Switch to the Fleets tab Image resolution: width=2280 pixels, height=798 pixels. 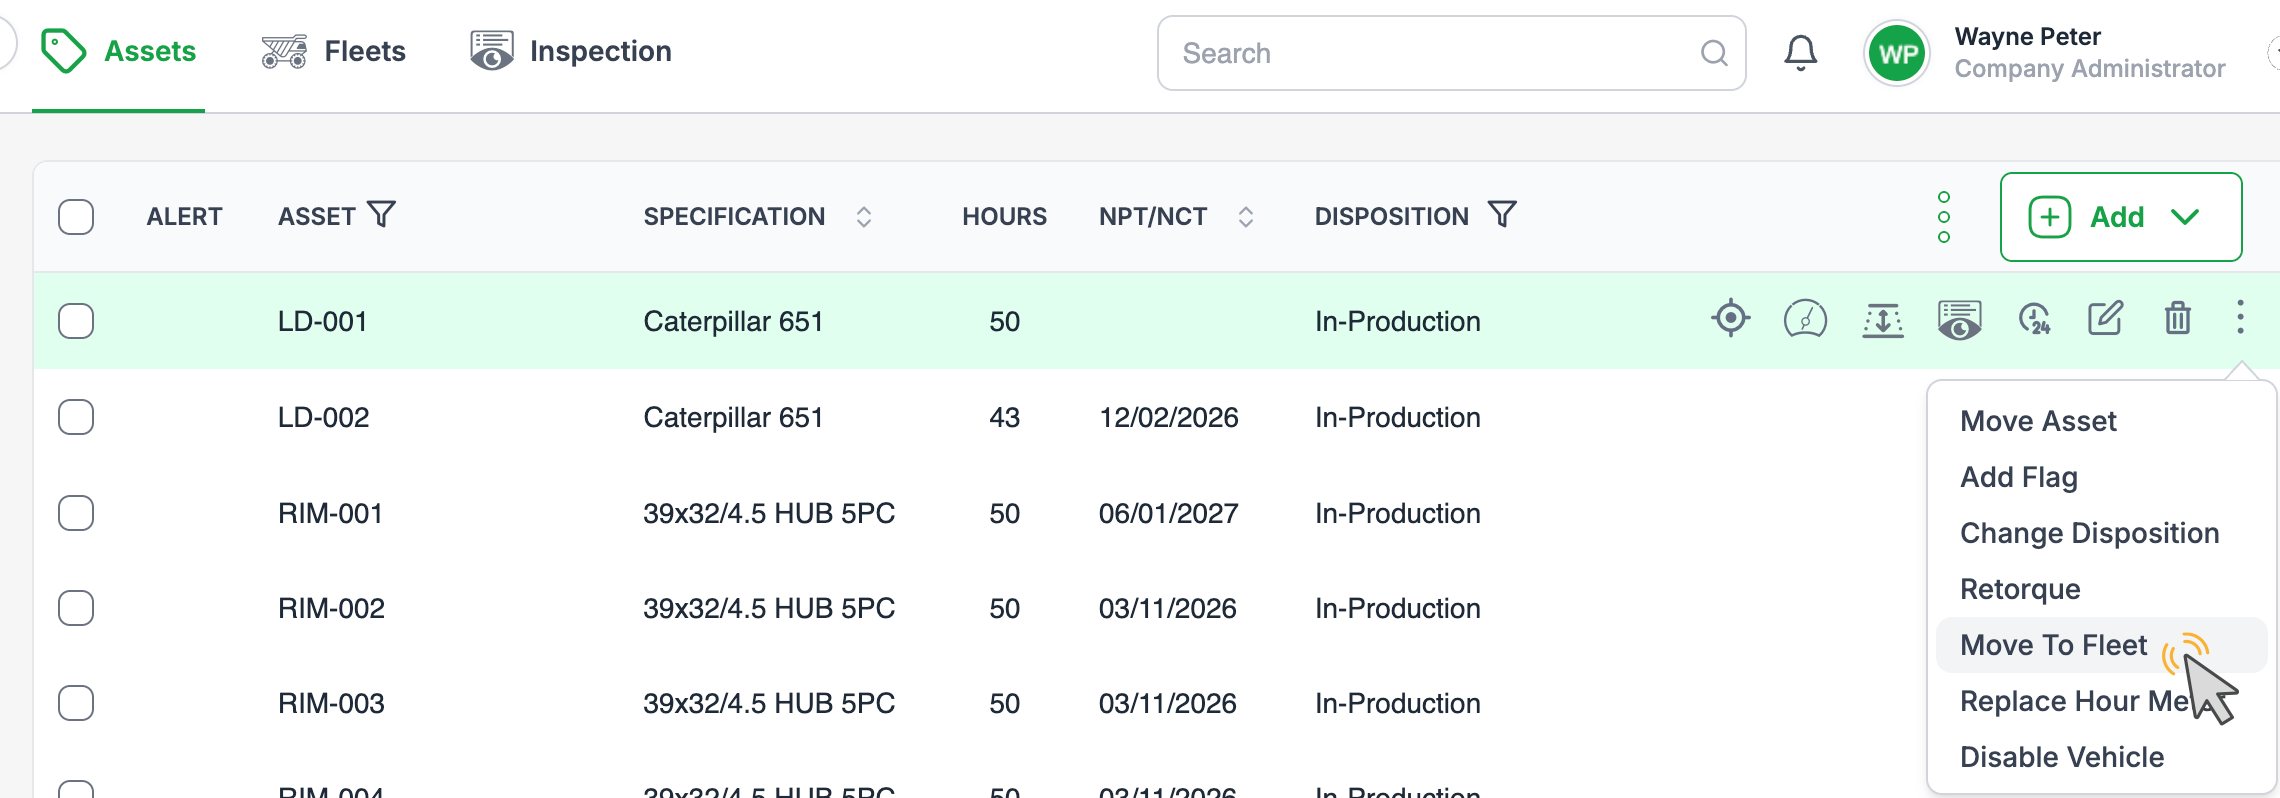tap(333, 51)
